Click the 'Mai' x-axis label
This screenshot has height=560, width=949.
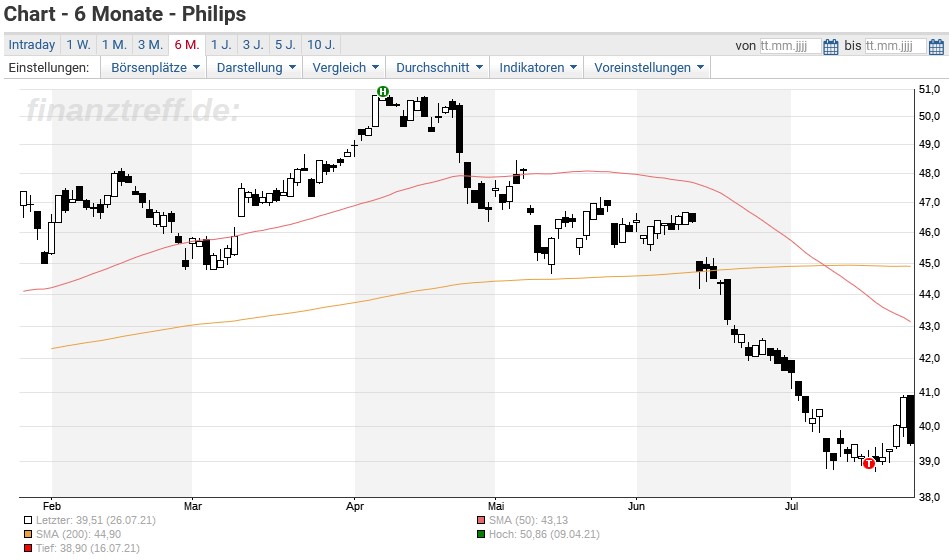(x=496, y=506)
